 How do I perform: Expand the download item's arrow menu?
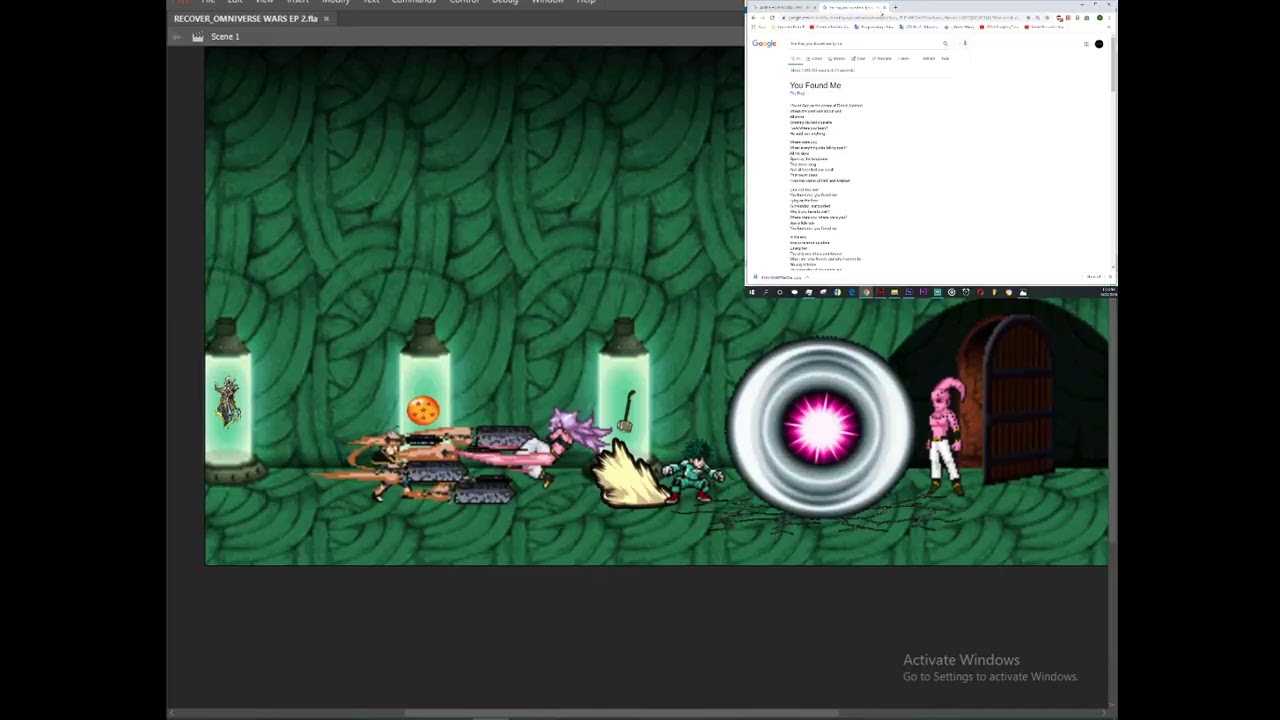(807, 277)
